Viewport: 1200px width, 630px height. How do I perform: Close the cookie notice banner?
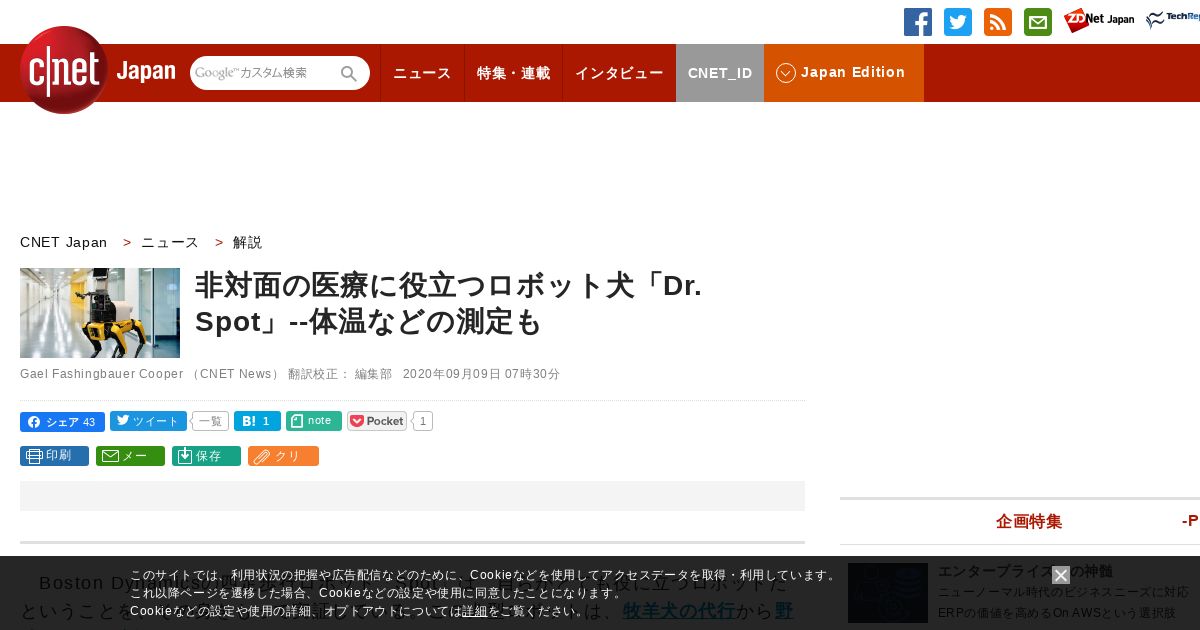[x=1061, y=575]
